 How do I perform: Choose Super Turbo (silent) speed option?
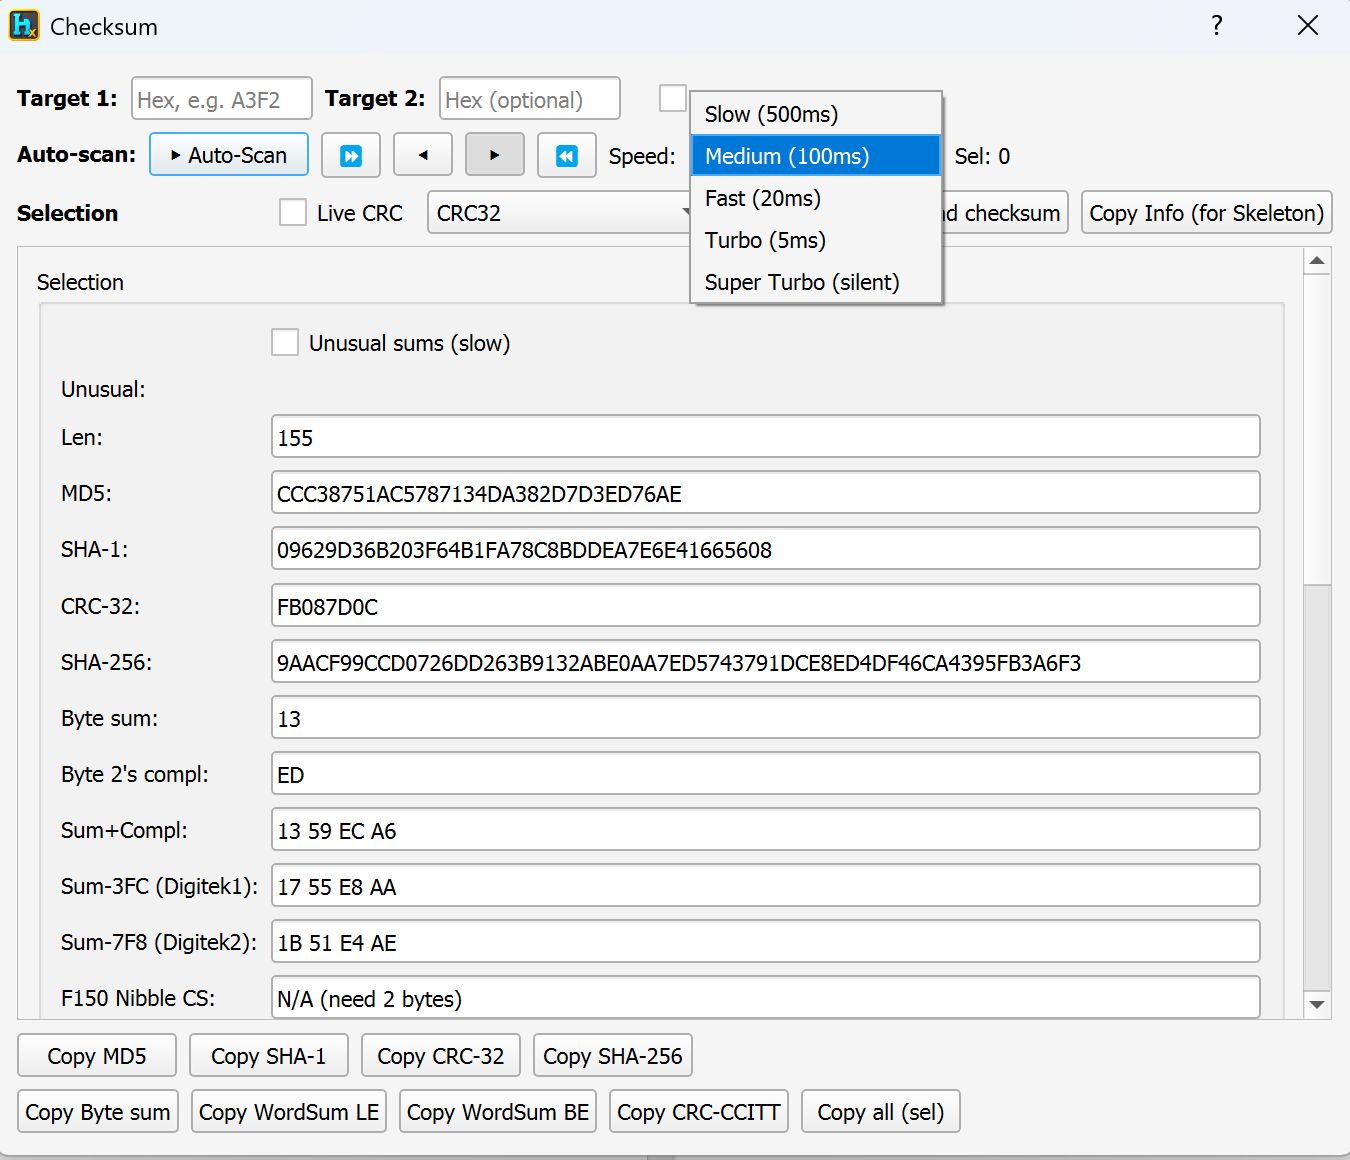[816, 282]
